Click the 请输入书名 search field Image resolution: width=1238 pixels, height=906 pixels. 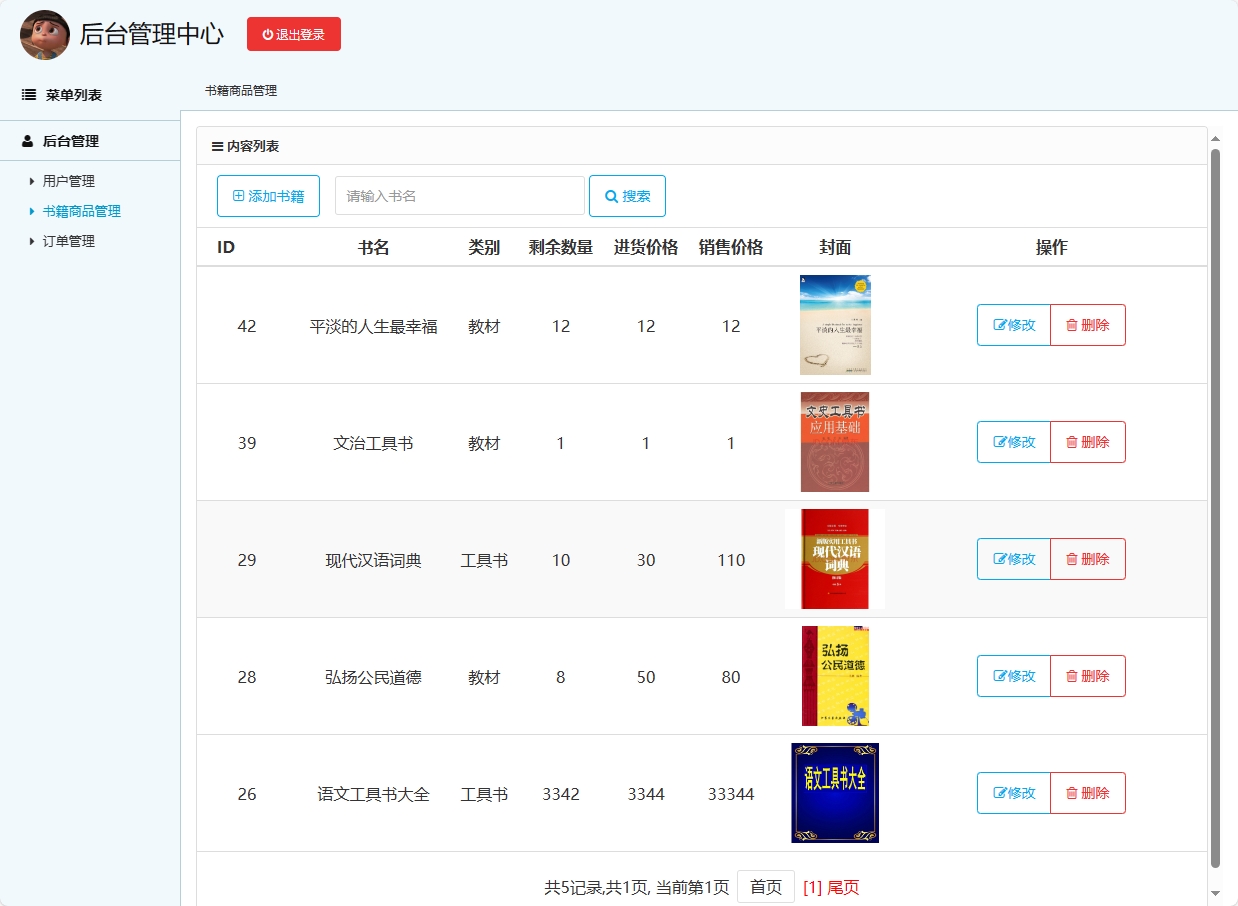[x=459, y=196]
